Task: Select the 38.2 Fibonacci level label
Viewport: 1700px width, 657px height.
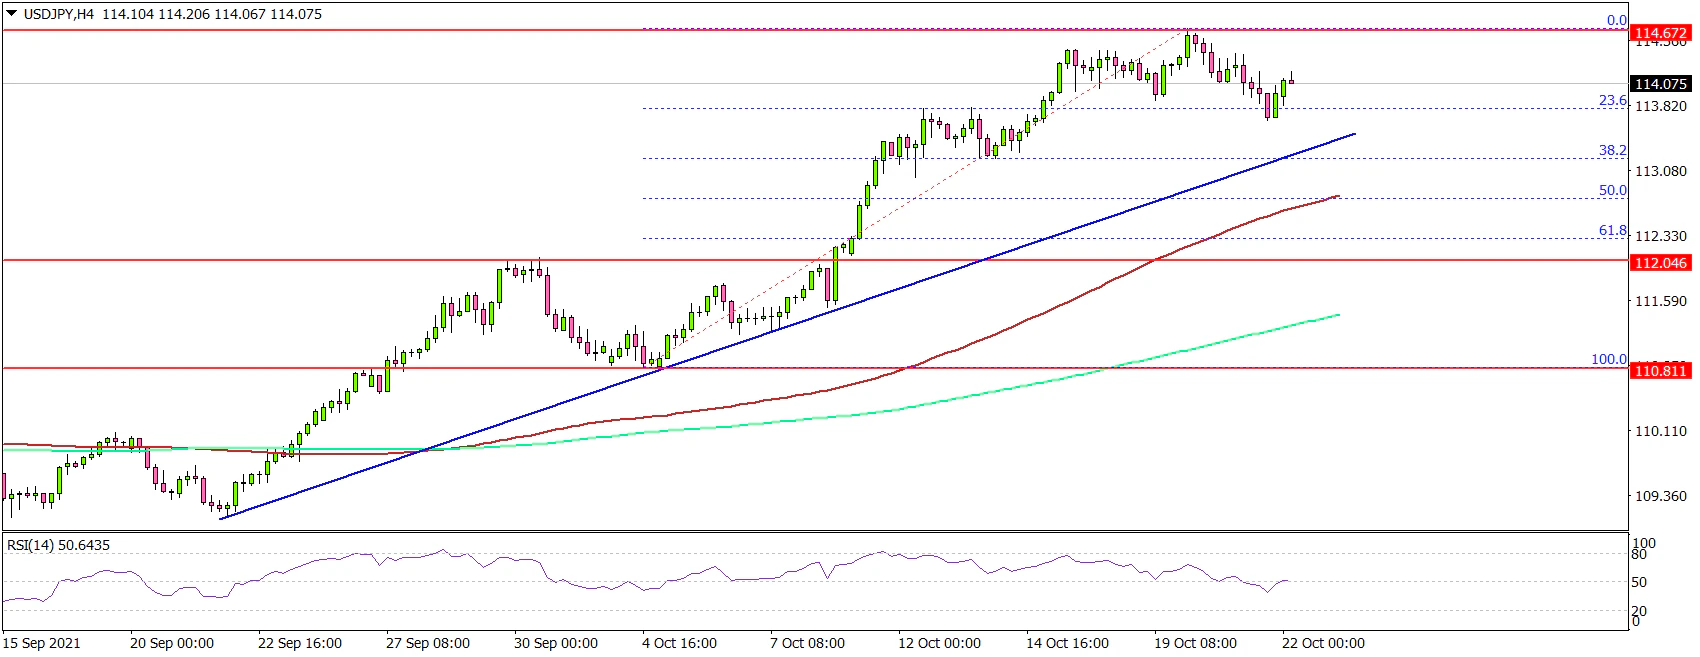Action: [x=1612, y=150]
